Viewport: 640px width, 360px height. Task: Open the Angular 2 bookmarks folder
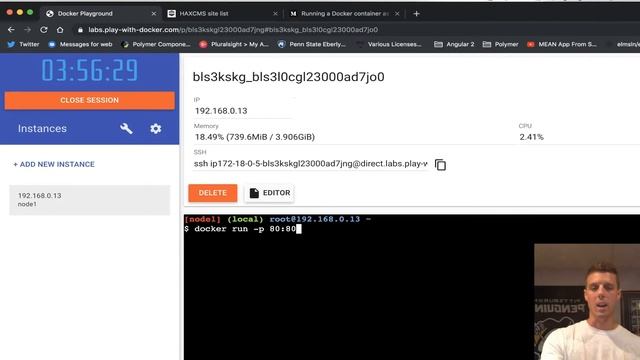(x=454, y=44)
